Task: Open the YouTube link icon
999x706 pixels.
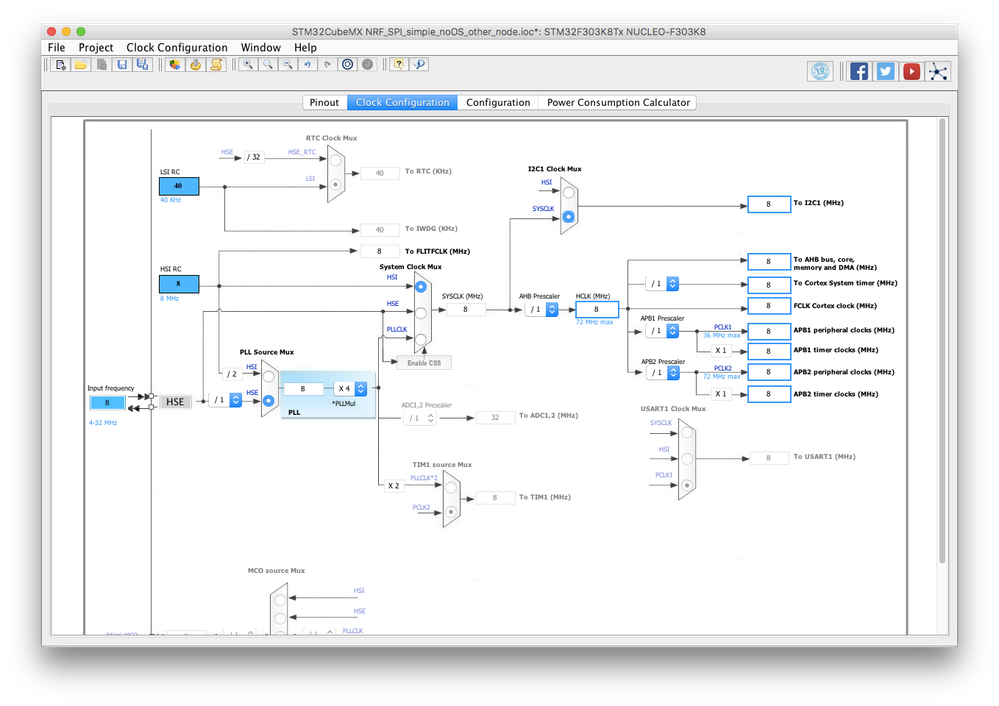Action: [912, 71]
